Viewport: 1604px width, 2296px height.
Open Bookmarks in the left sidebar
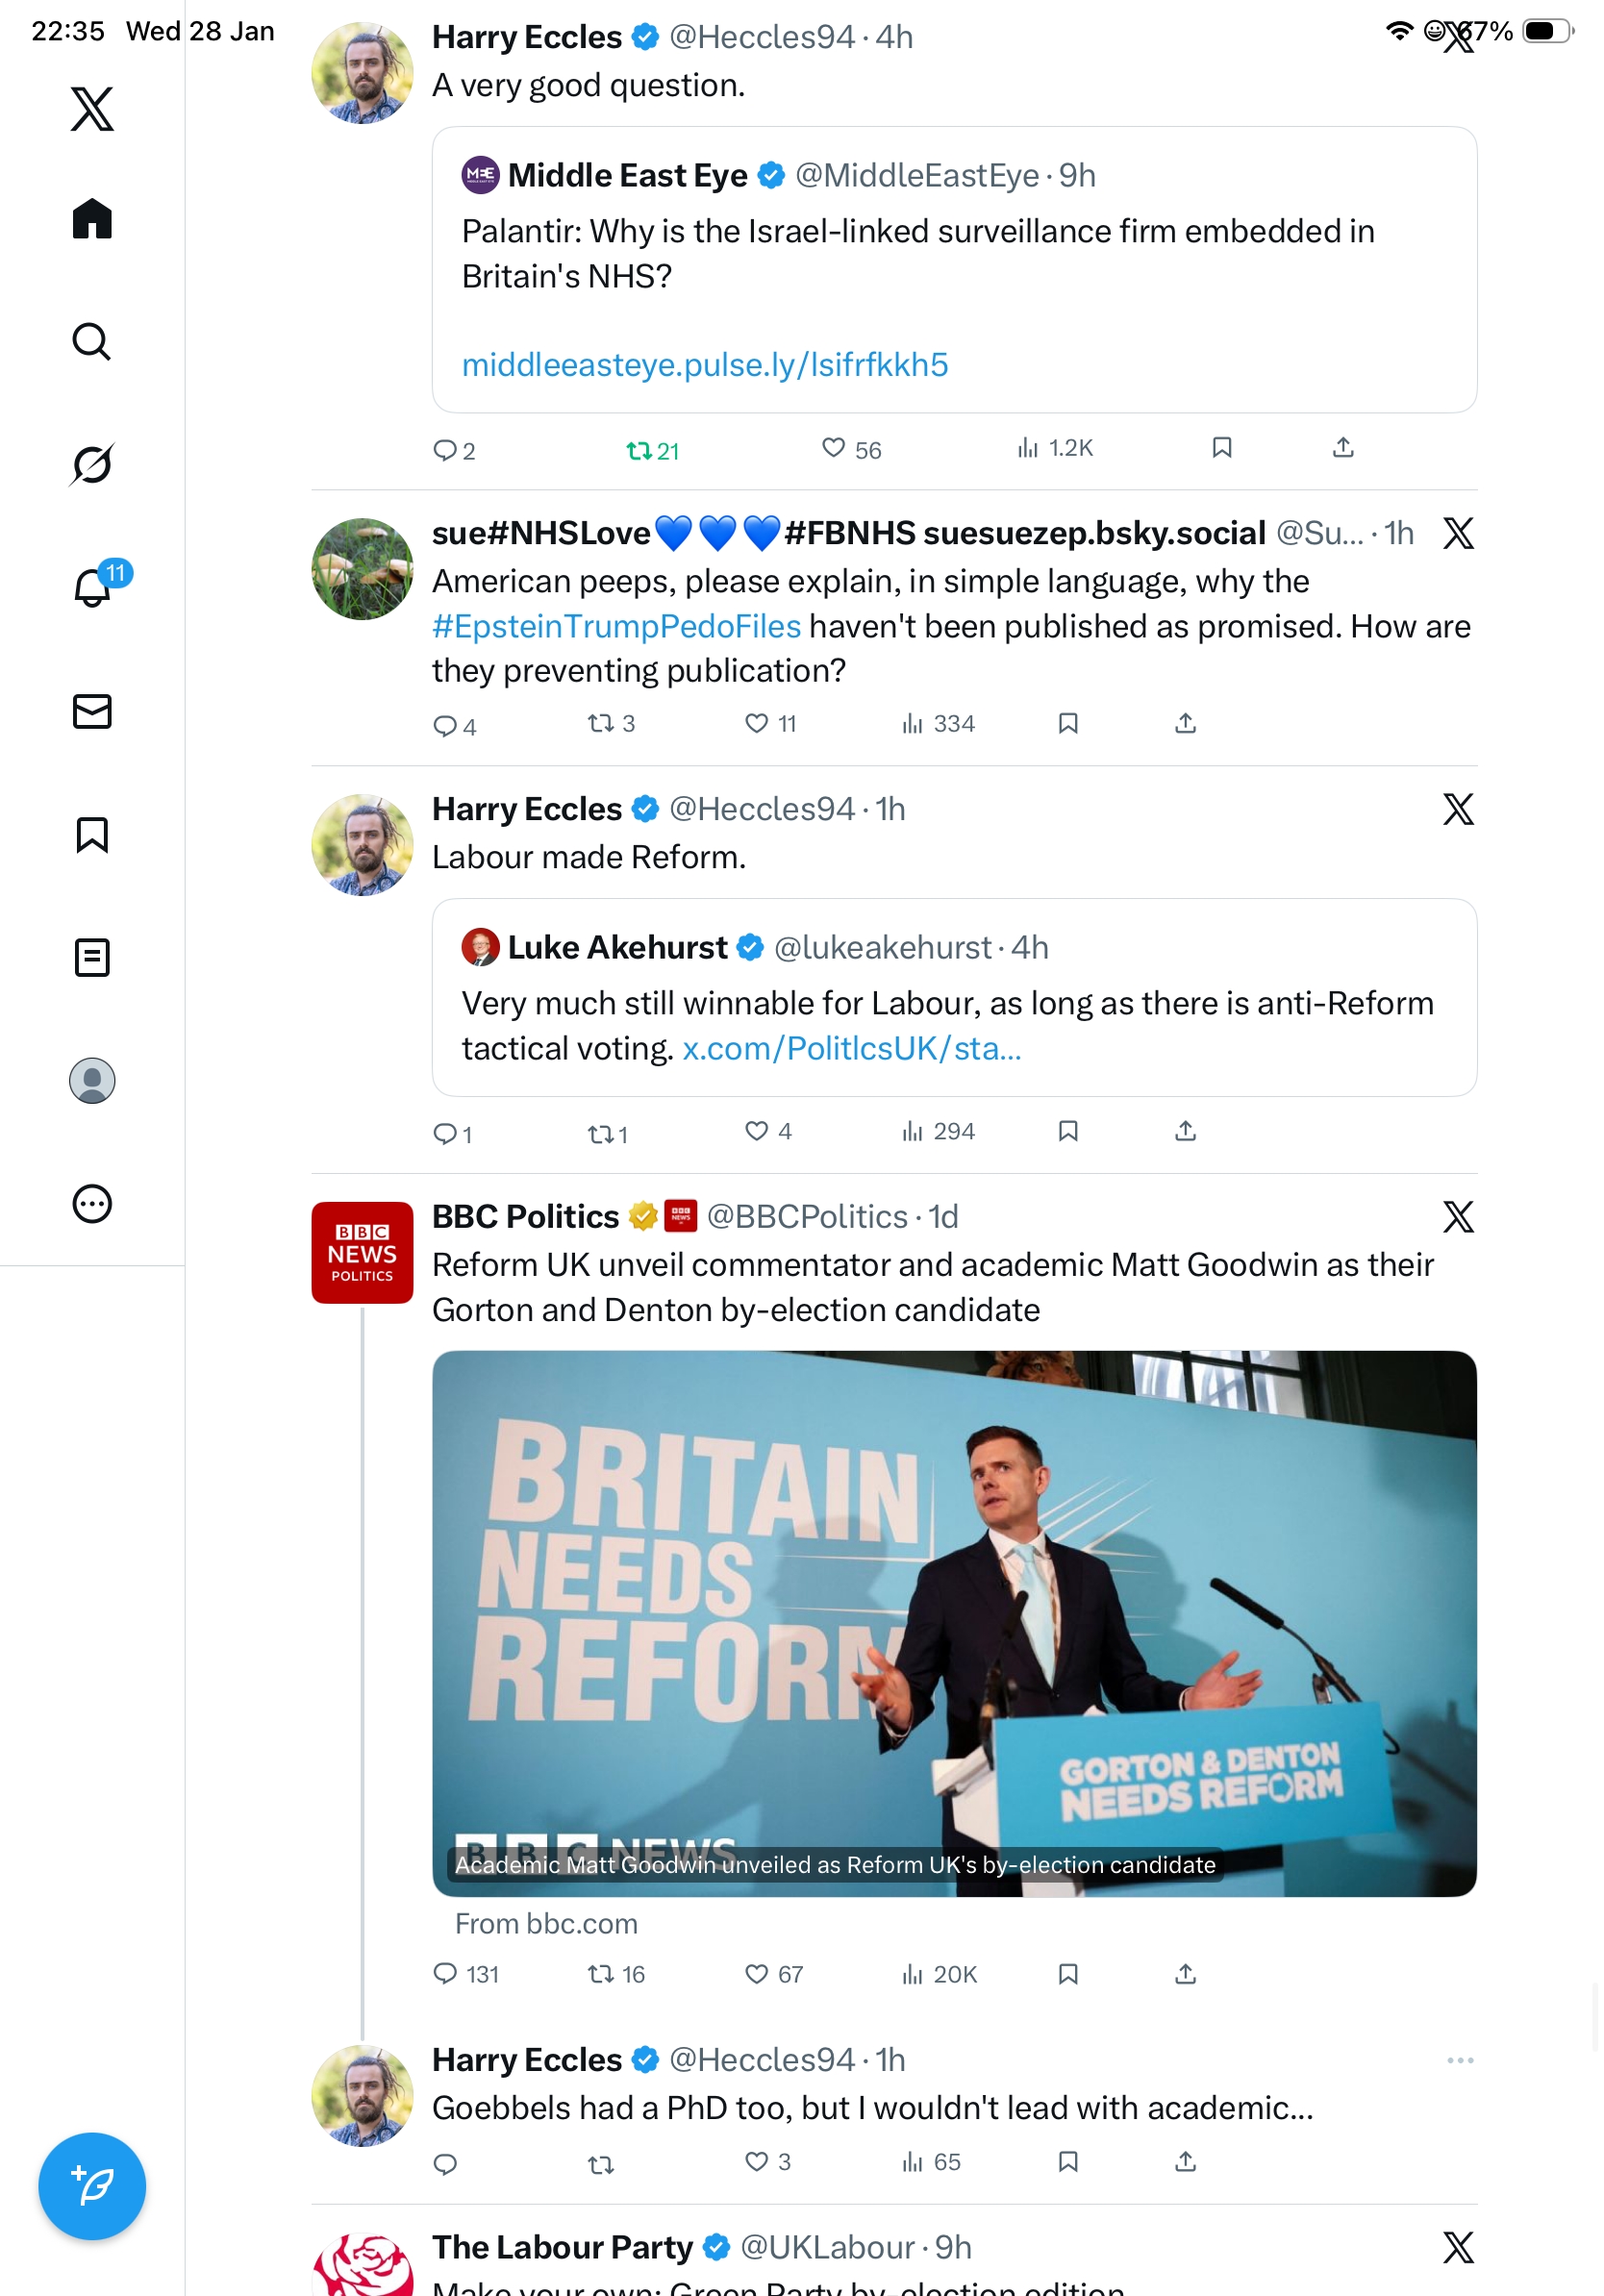pos(92,834)
